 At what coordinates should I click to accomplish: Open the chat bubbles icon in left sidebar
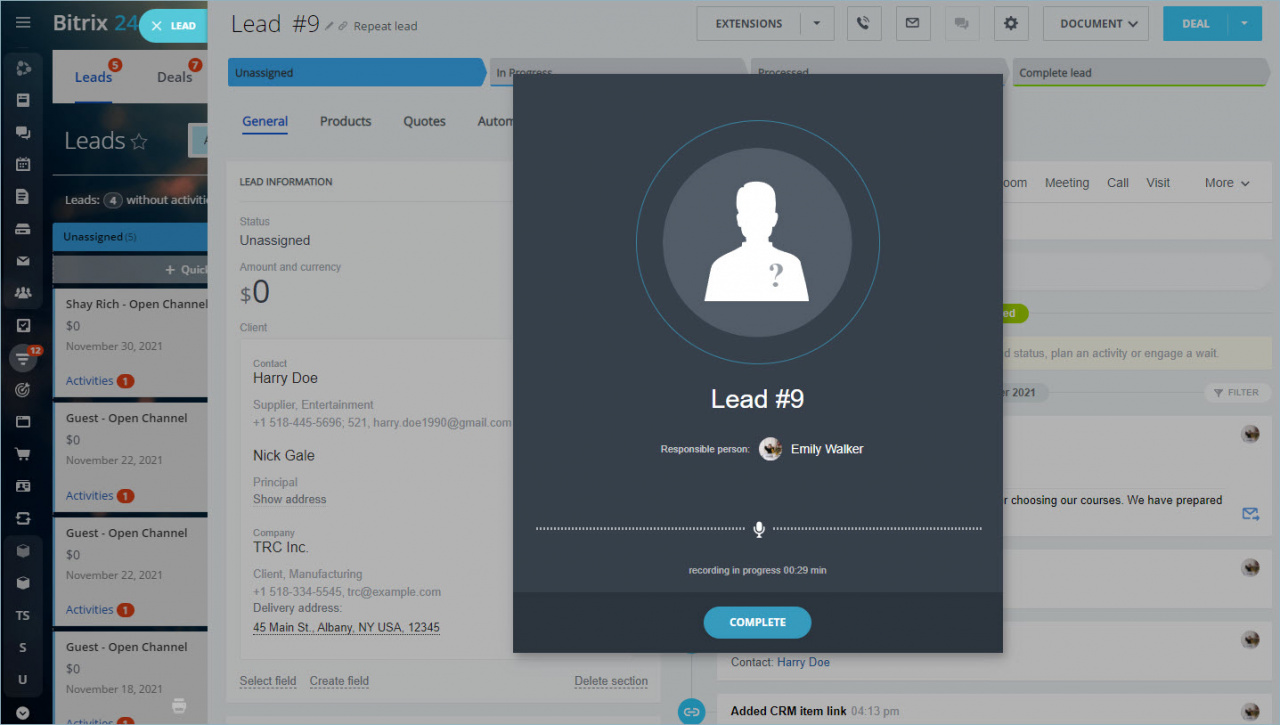23,132
